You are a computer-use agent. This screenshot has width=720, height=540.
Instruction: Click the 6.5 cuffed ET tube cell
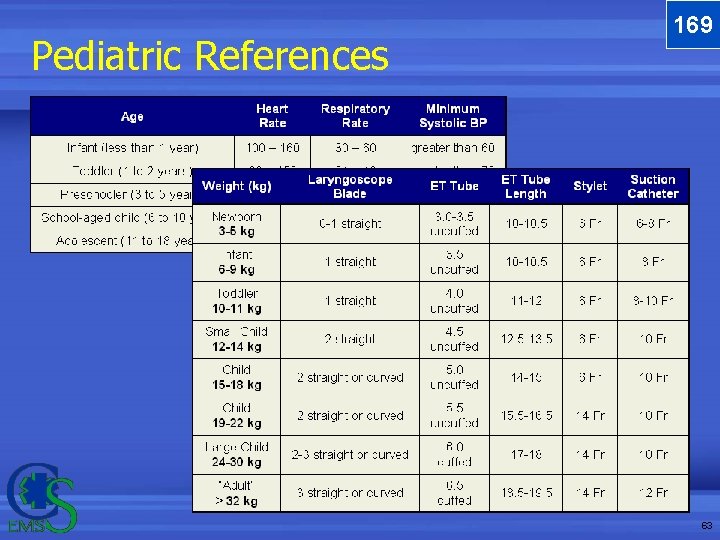[x=454, y=493]
